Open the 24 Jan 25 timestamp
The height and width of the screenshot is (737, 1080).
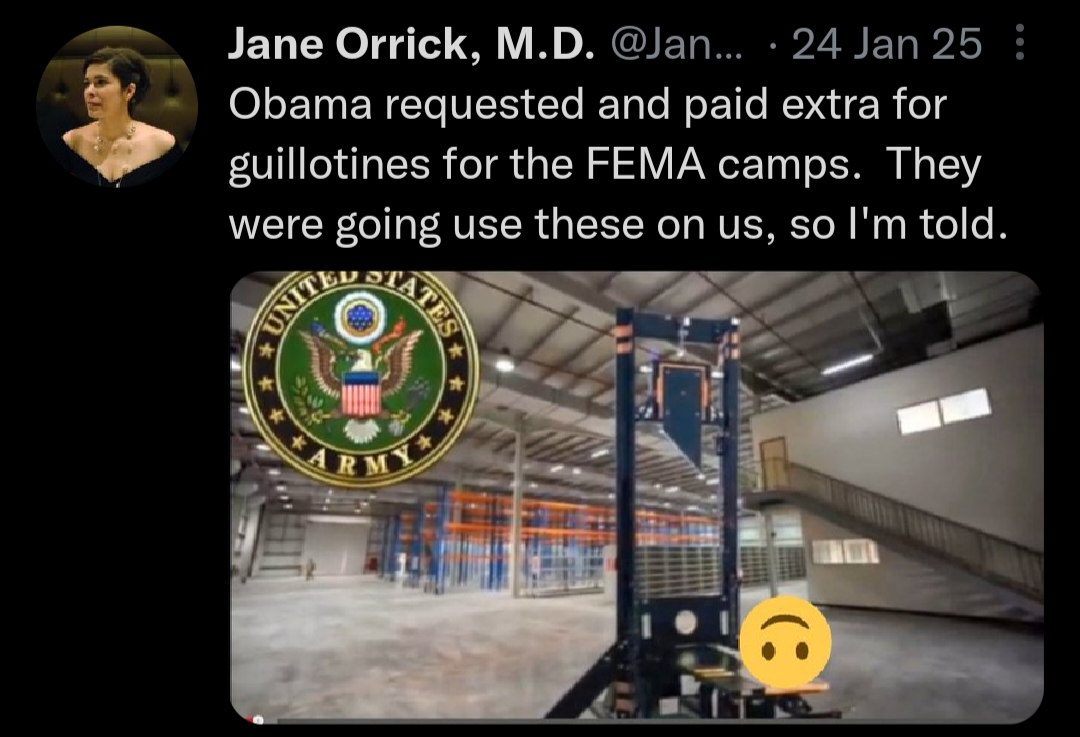(x=886, y=44)
